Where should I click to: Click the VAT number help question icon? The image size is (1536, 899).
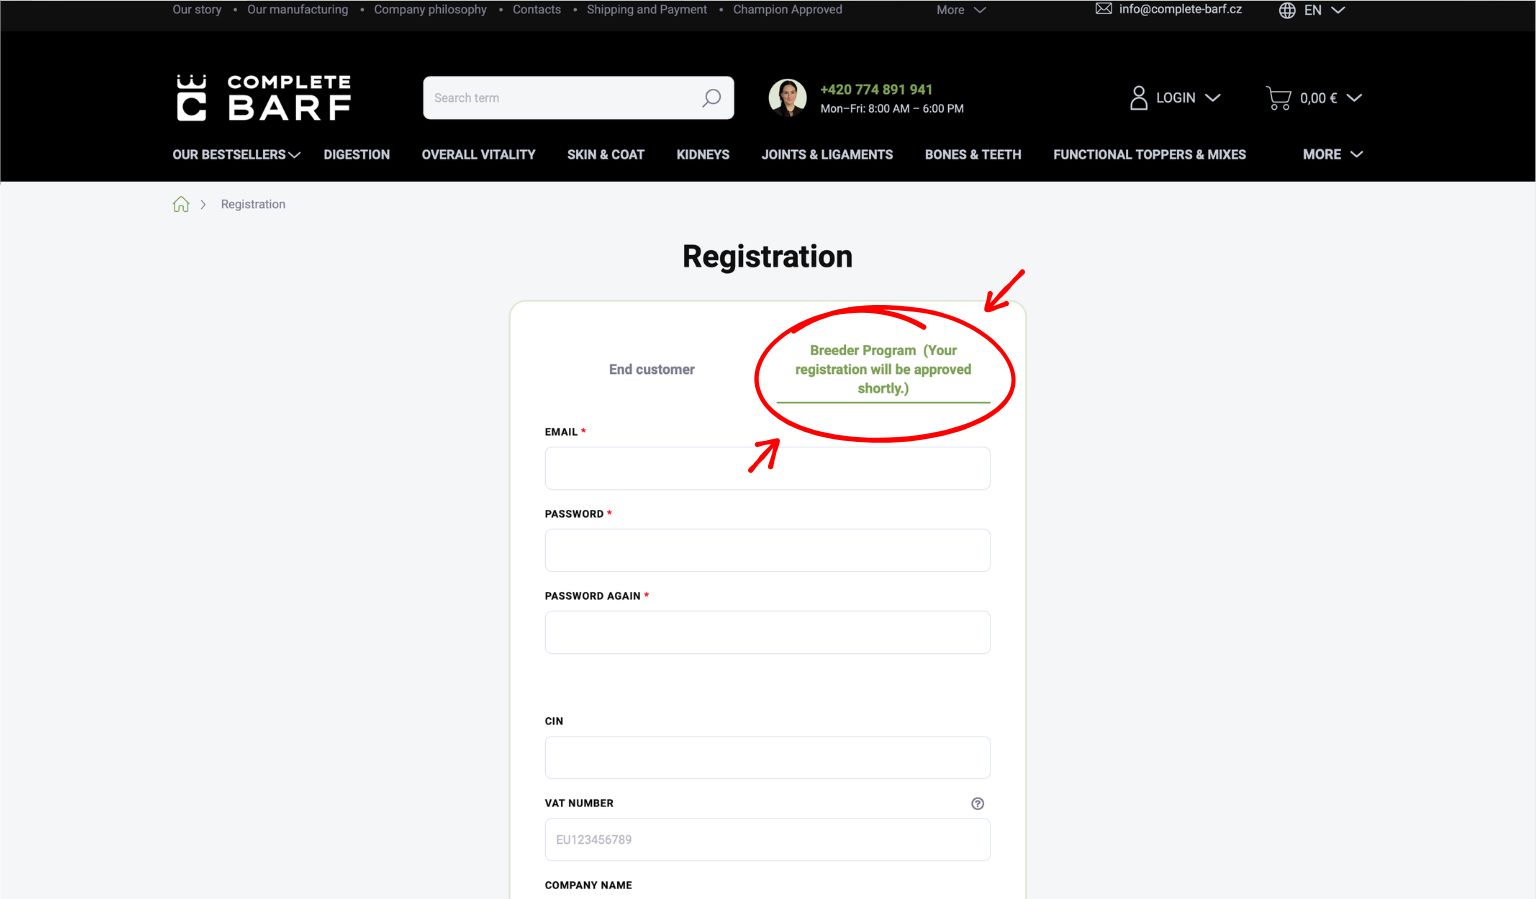977,803
